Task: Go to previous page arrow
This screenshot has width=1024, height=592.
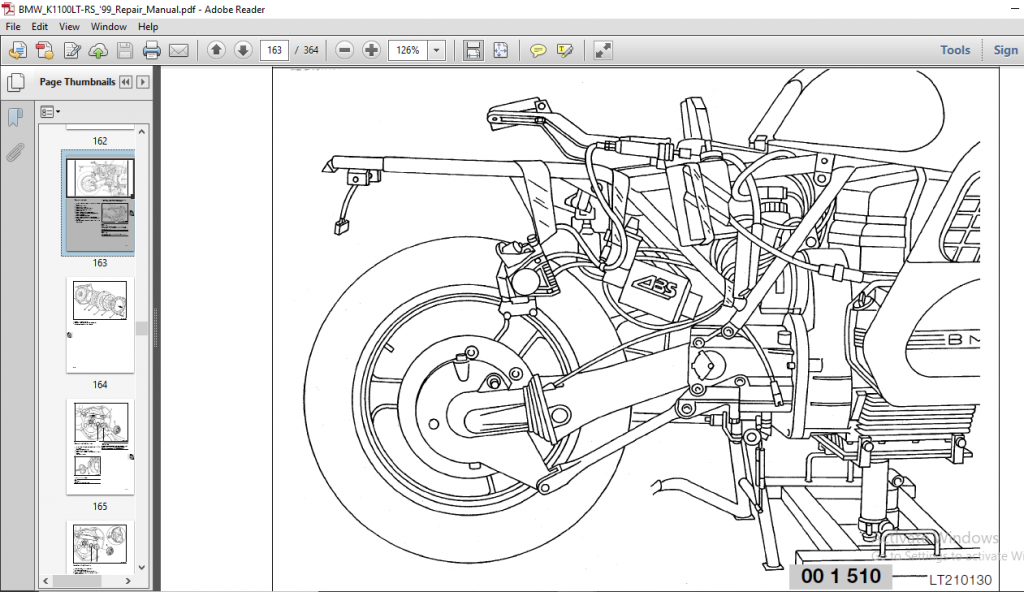Action: point(216,50)
